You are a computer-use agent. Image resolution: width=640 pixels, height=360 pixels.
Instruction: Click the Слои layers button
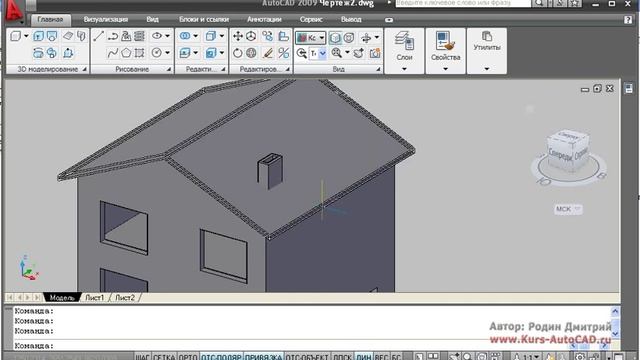[x=404, y=46]
